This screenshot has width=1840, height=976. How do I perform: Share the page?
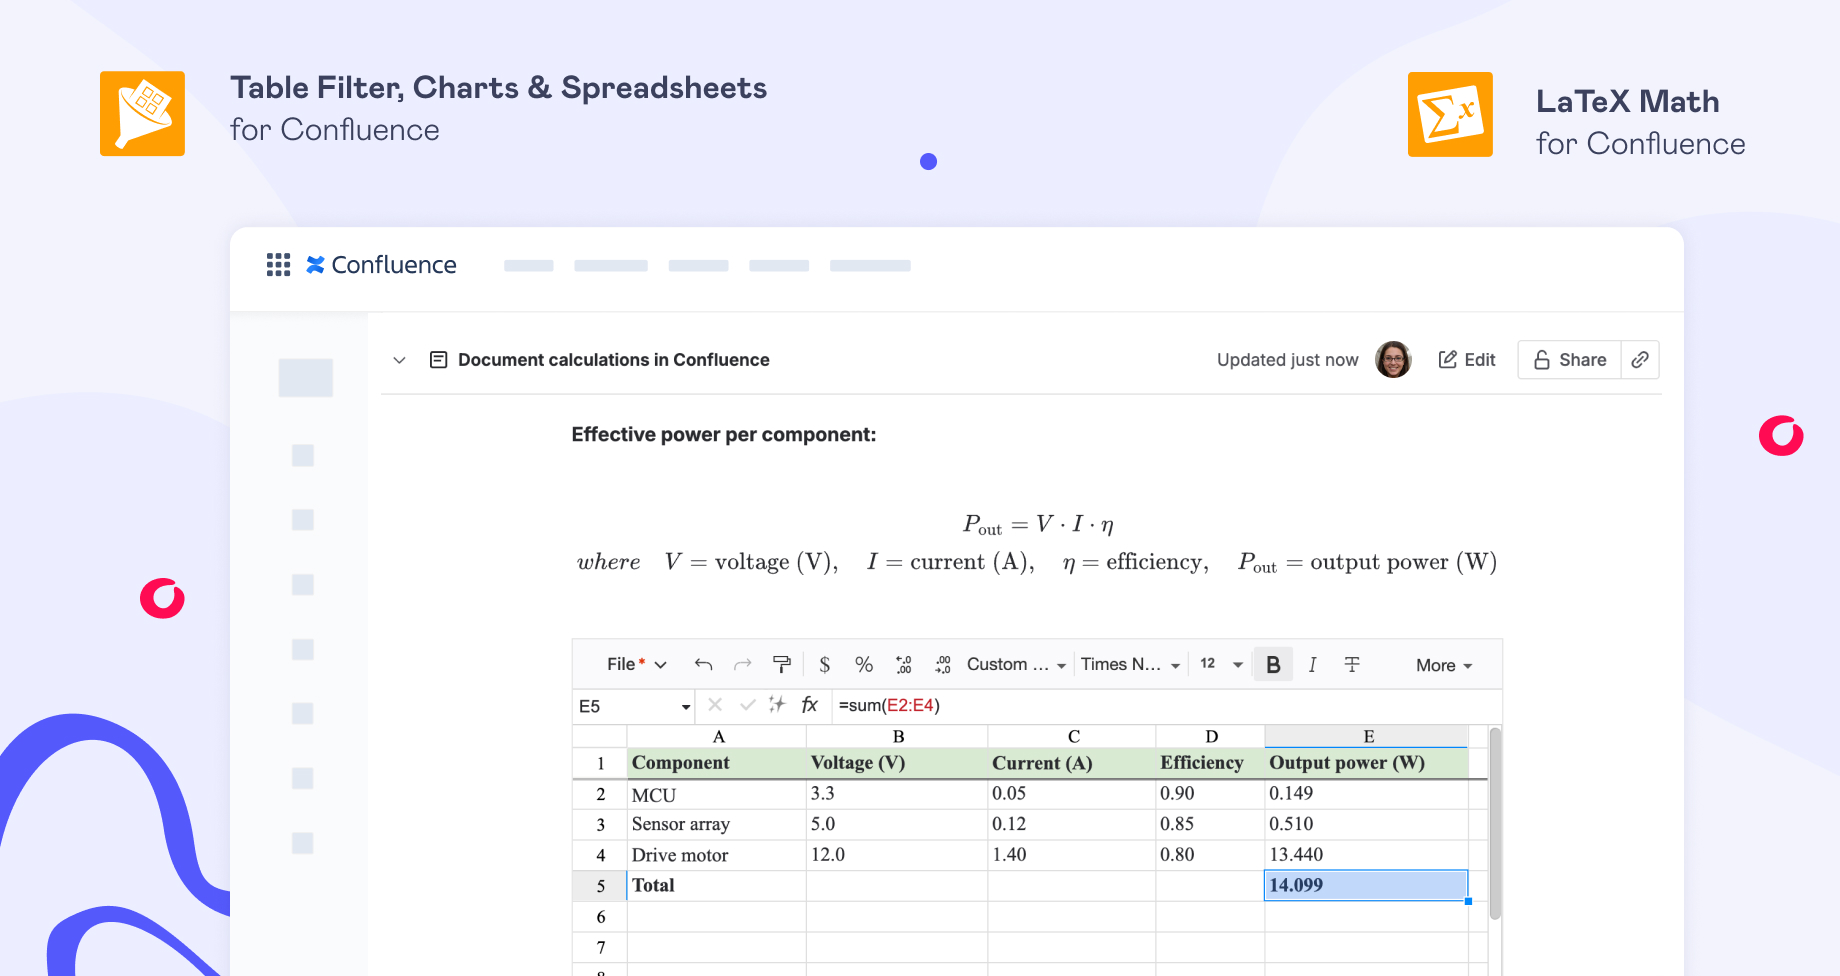pos(1570,360)
